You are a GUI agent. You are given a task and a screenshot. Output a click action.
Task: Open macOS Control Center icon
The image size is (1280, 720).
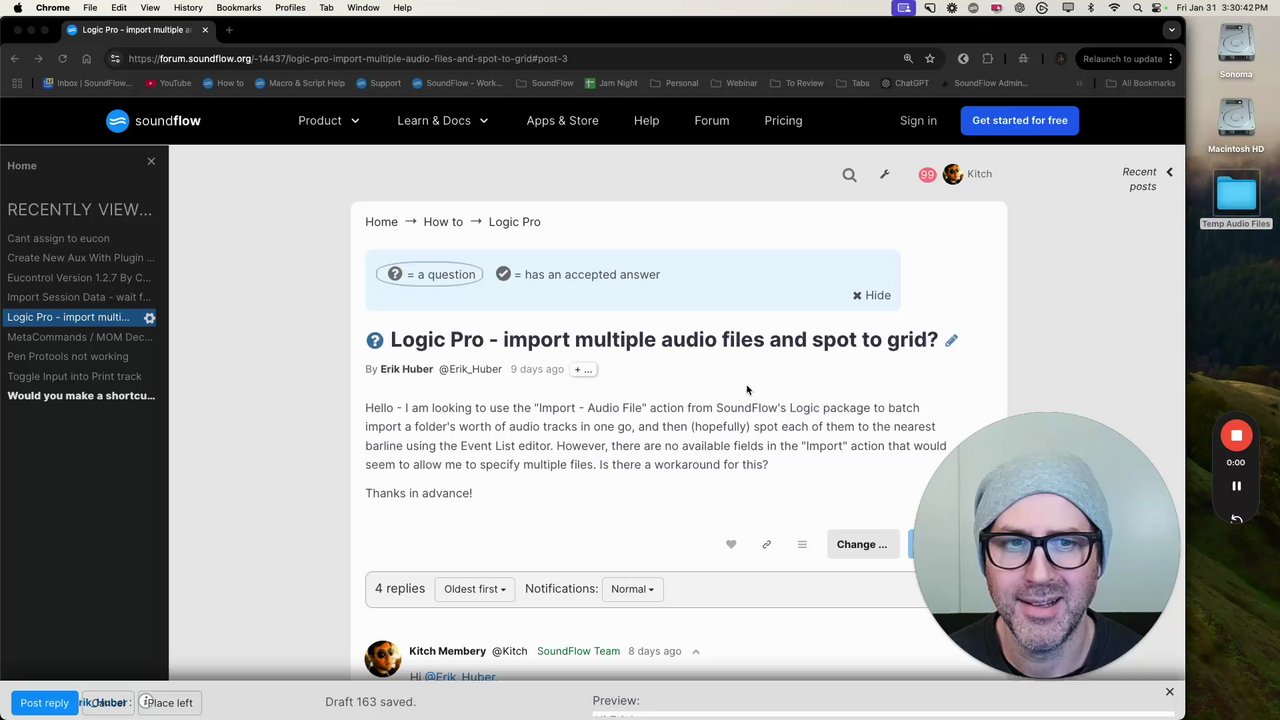(x=1160, y=8)
